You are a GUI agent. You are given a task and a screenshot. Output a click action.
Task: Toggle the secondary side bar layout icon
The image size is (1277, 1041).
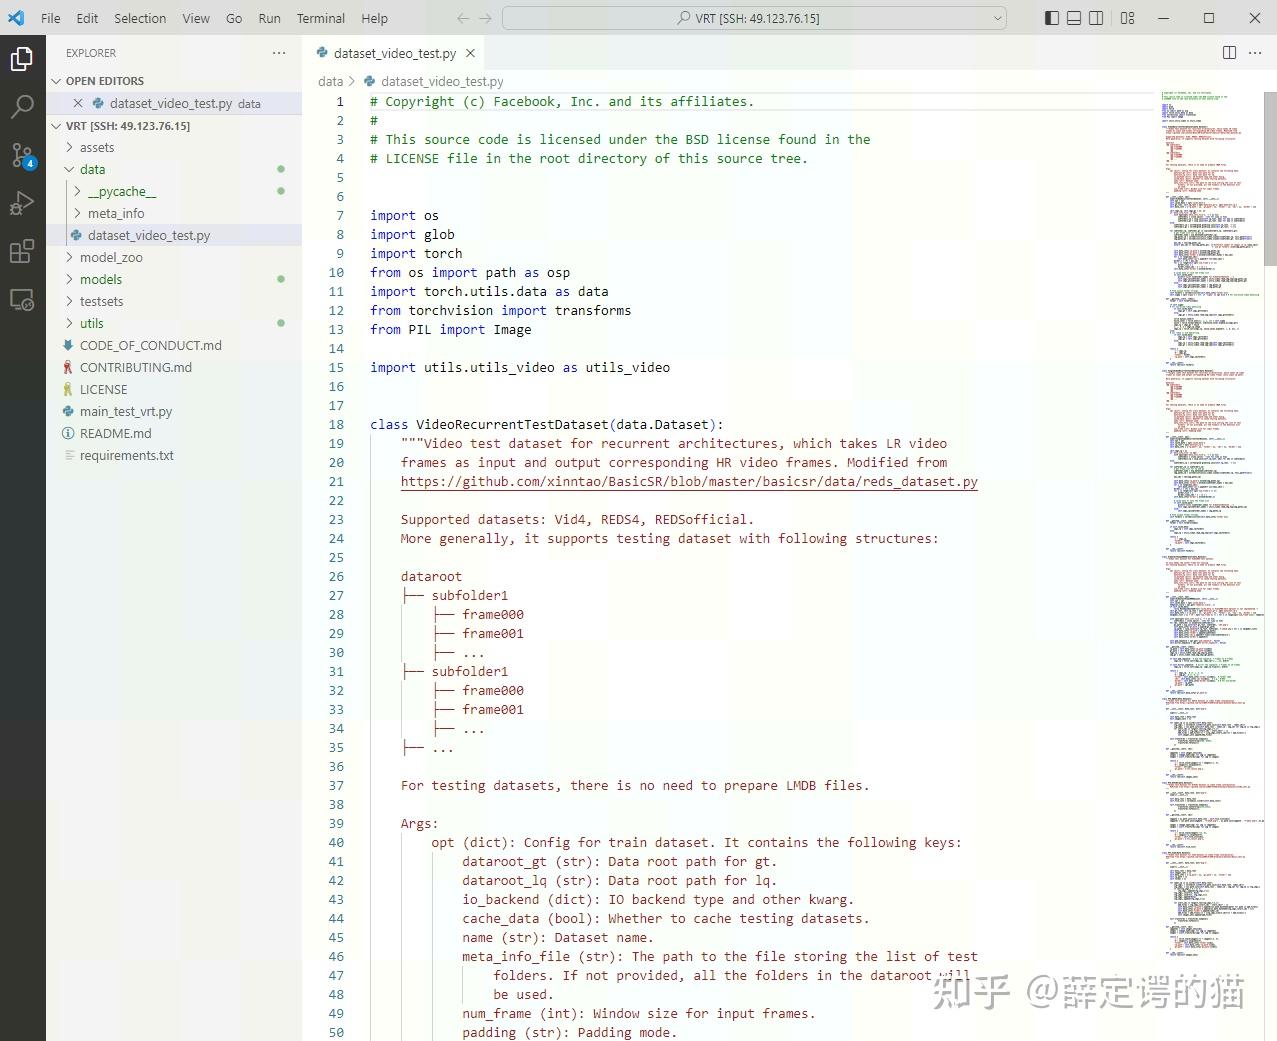[1096, 18]
